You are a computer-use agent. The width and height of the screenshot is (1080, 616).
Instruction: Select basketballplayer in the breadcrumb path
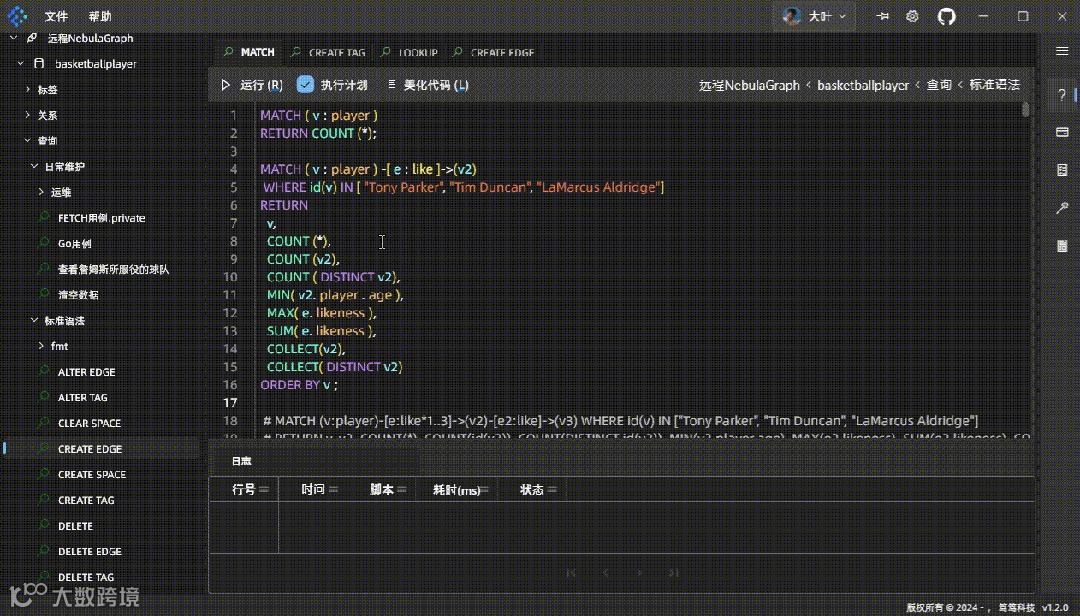[x=862, y=86]
